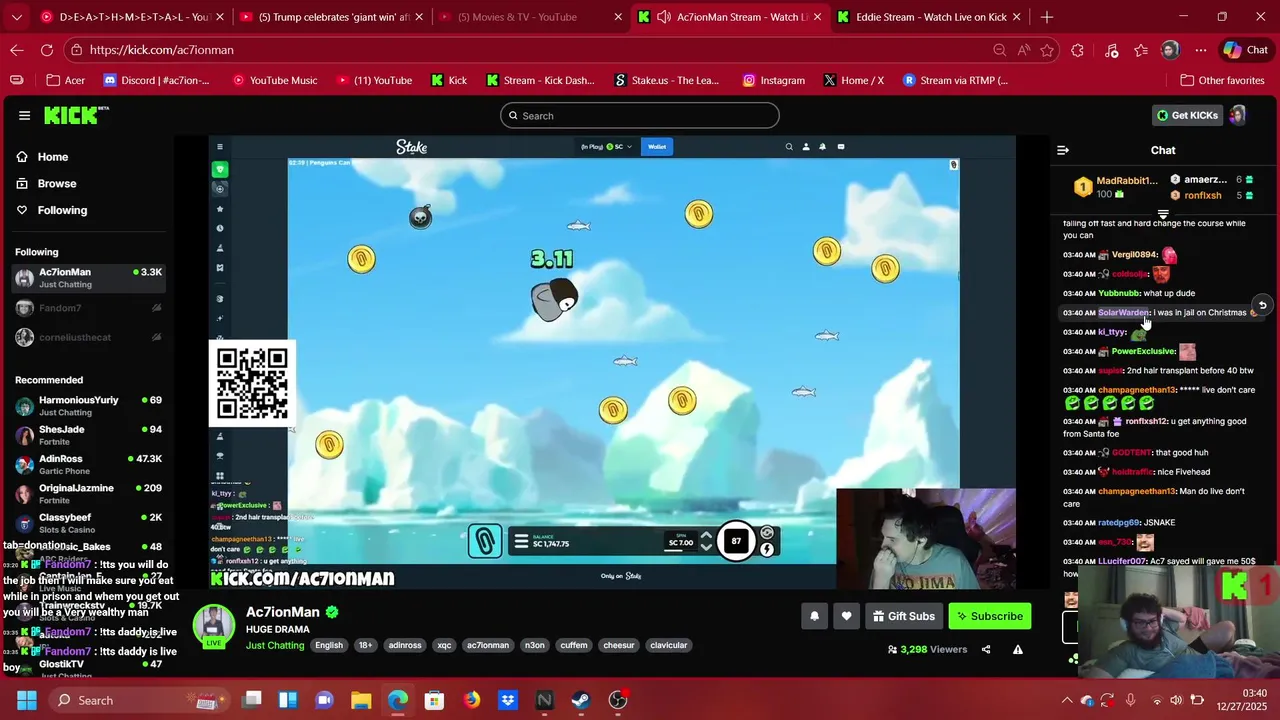Click the share stream icon
The image size is (1280, 720).
click(x=986, y=649)
